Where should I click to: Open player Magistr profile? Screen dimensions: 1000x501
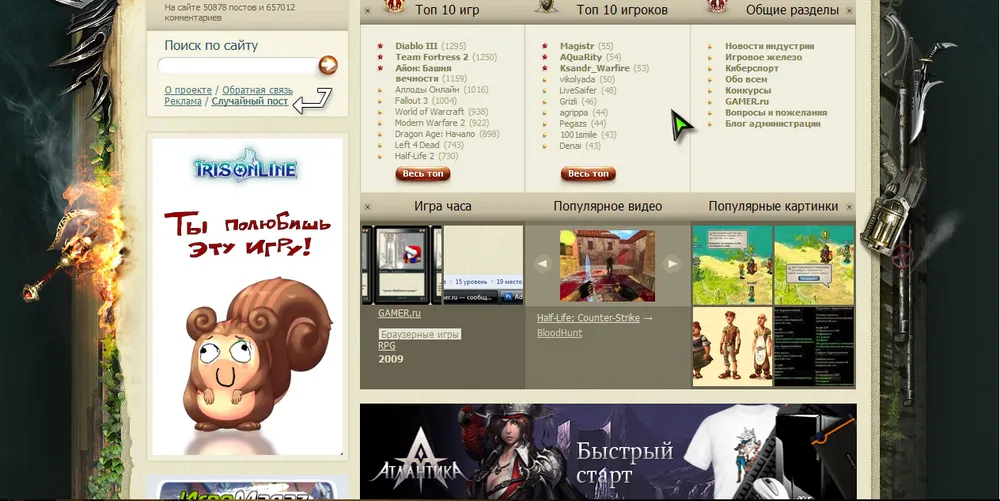[577, 46]
